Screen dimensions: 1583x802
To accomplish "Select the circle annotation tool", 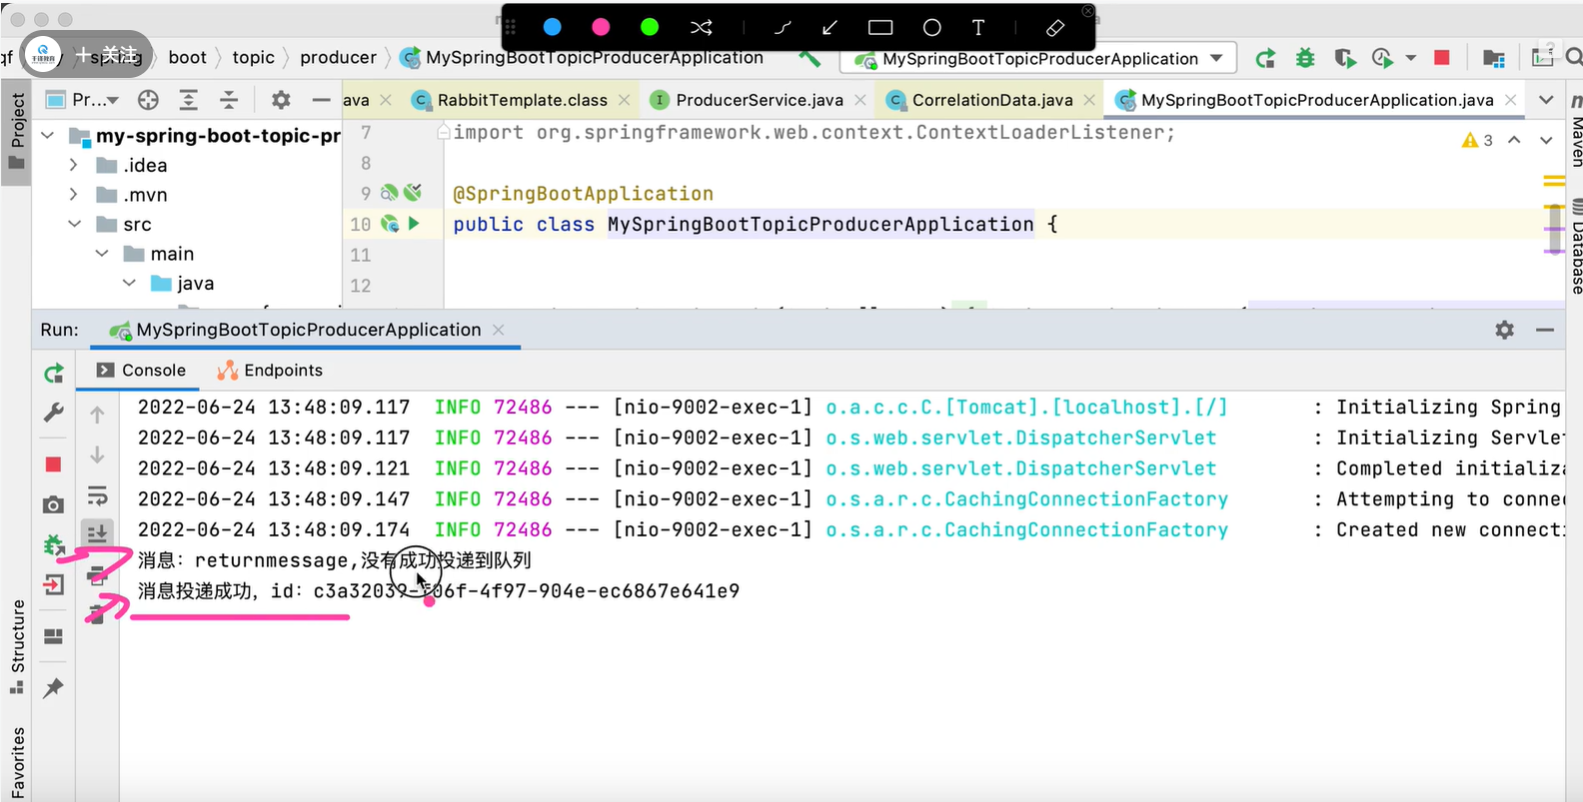I will pyautogui.click(x=932, y=28).
